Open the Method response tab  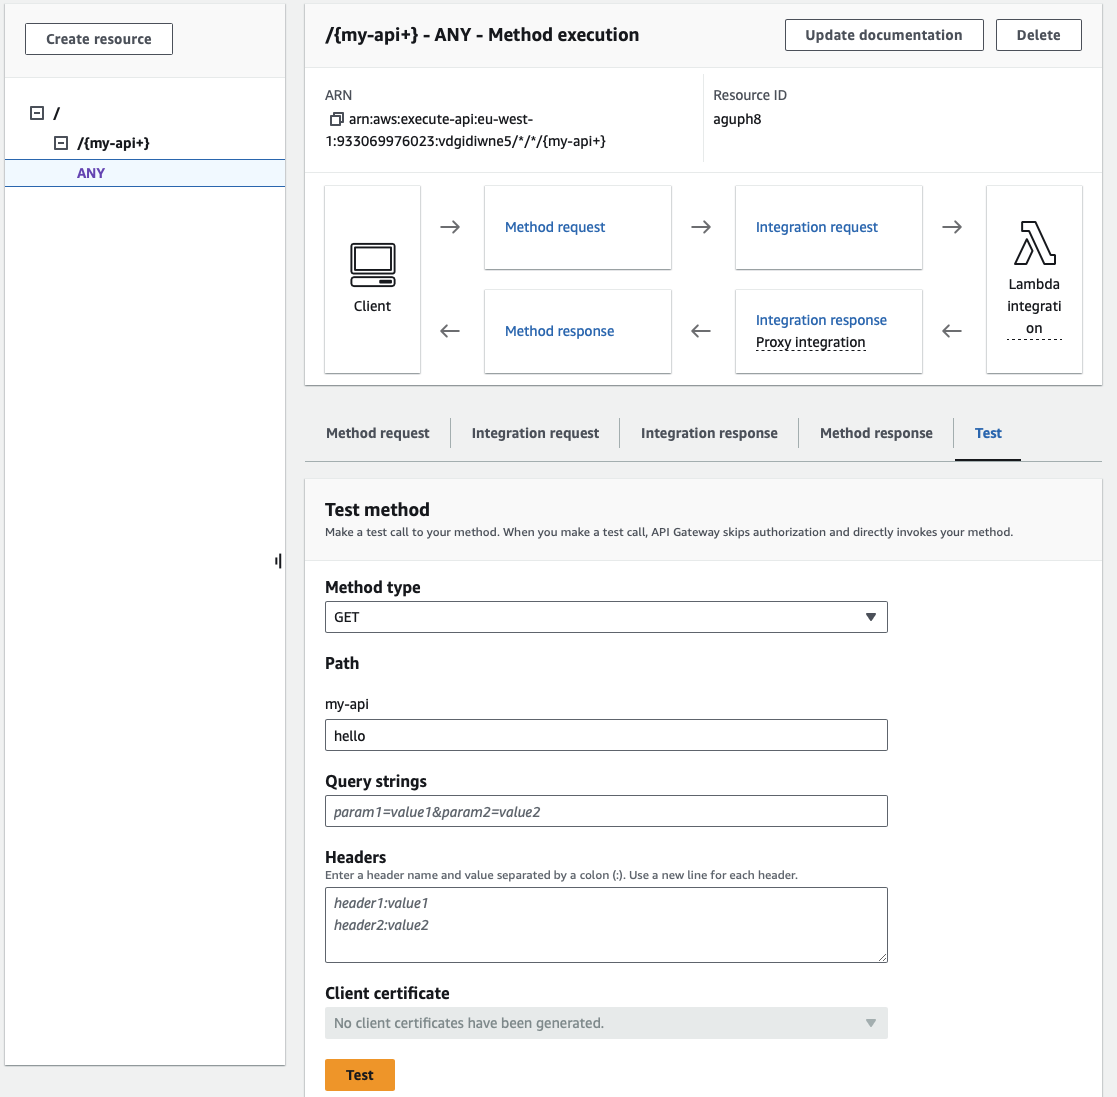875,433
